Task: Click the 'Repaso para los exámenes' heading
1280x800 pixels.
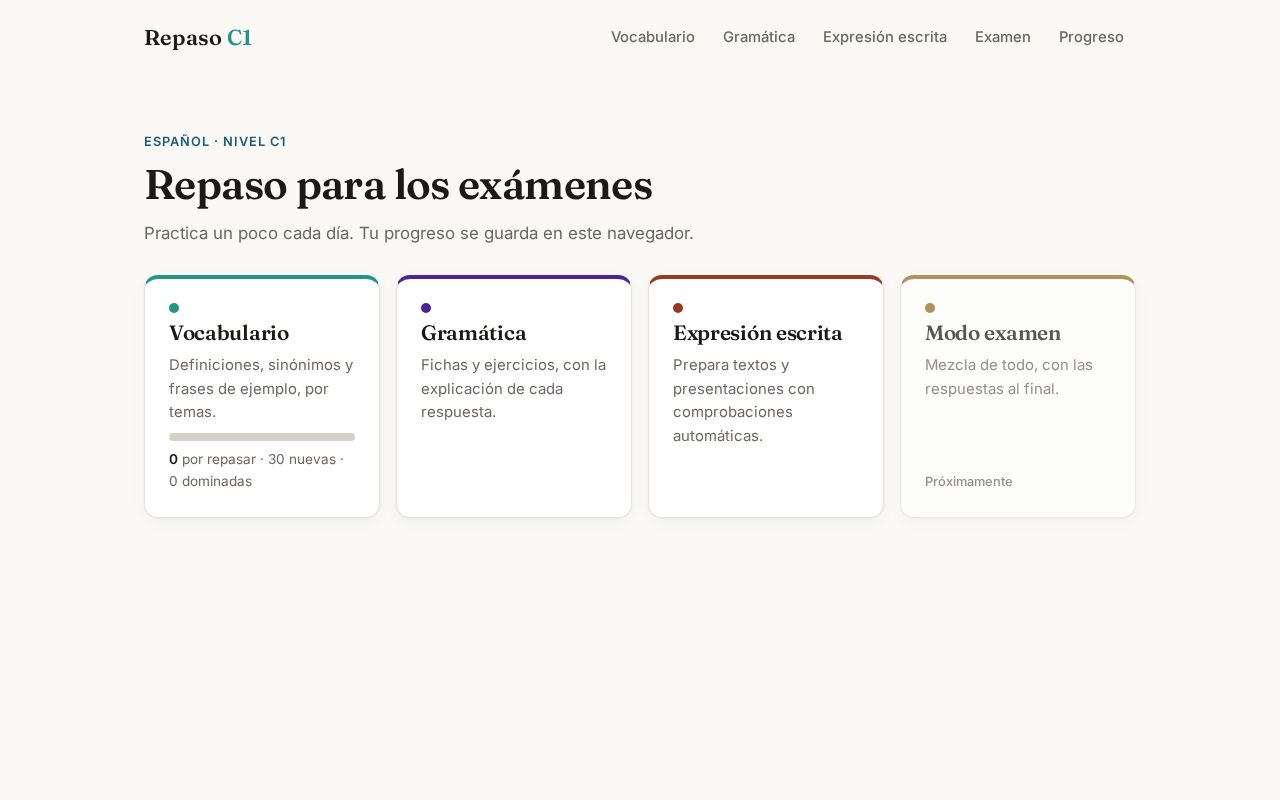Action: pyautogui.click(x=398, y=185)
